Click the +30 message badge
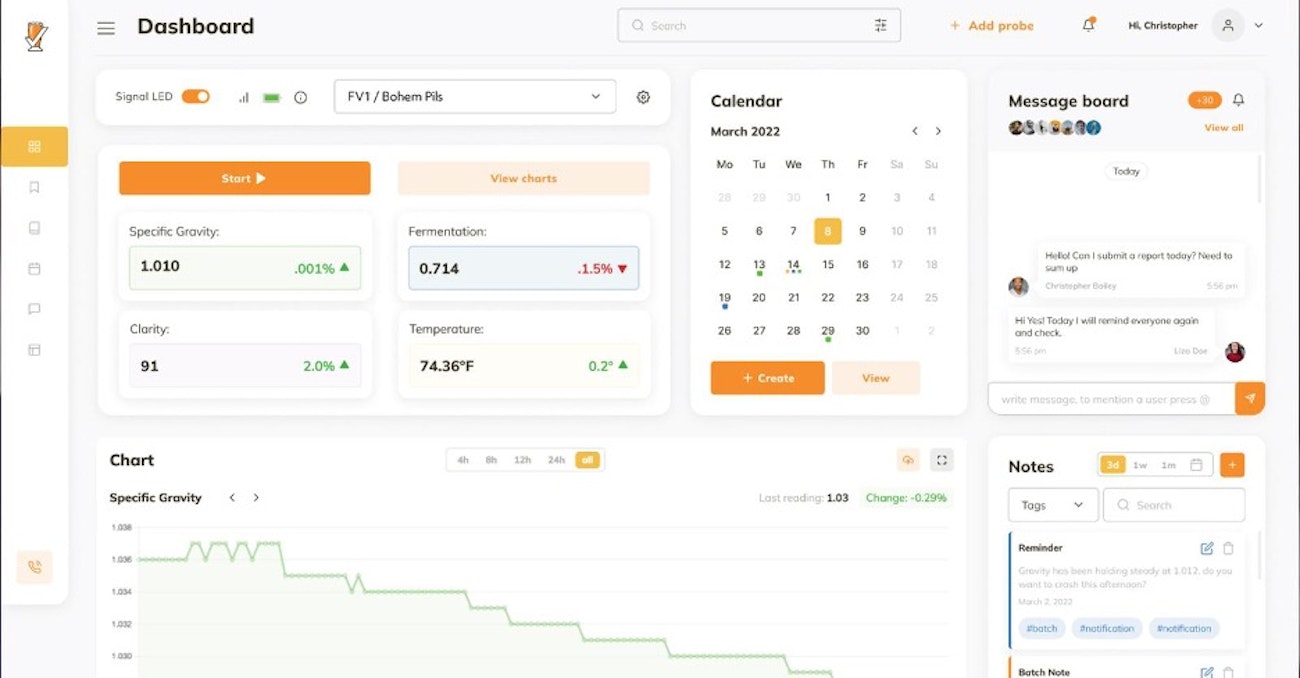This screenshot has height=678, width=1300. click(x=1205, y=100)
